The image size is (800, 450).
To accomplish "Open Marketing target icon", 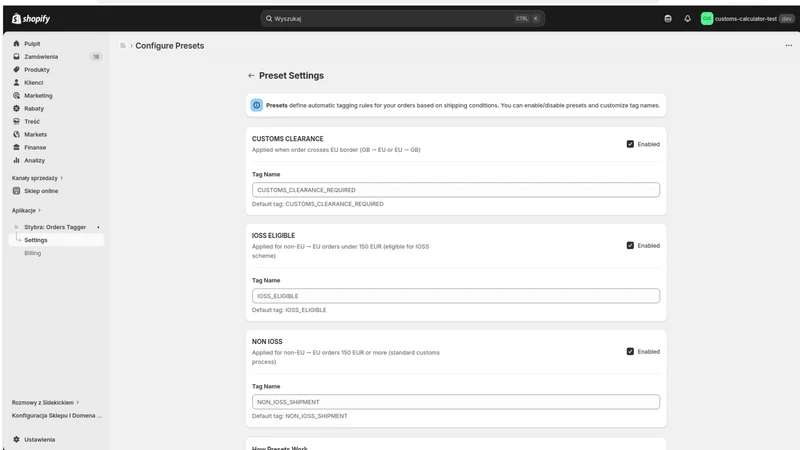I will [16, 95].
